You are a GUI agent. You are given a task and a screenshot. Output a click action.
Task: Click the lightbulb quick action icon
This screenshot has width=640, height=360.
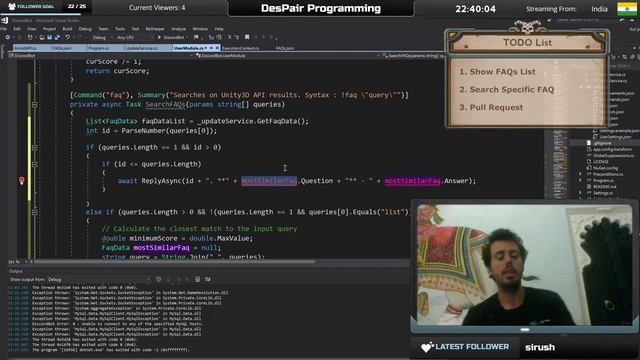coord(22,181)
